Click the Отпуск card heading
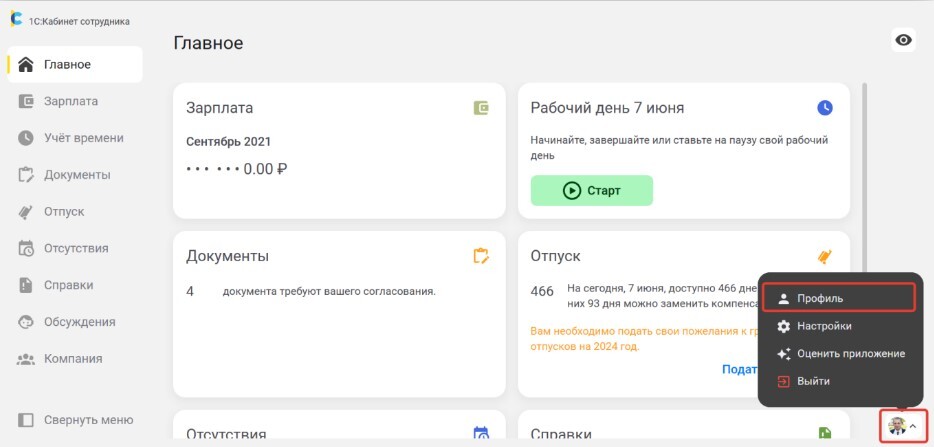The width and height of the screenshot is (934, 447). pyautogui.click(x=555, y=256)
